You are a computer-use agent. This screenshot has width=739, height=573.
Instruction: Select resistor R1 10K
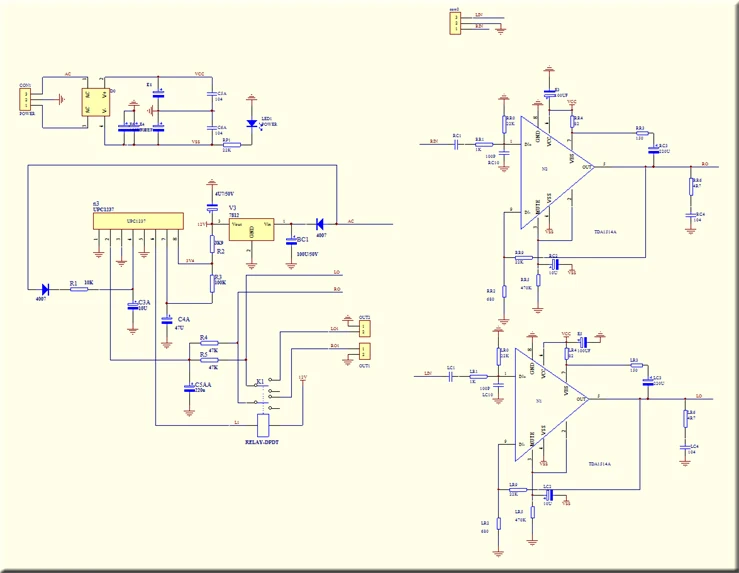point(79,289)
